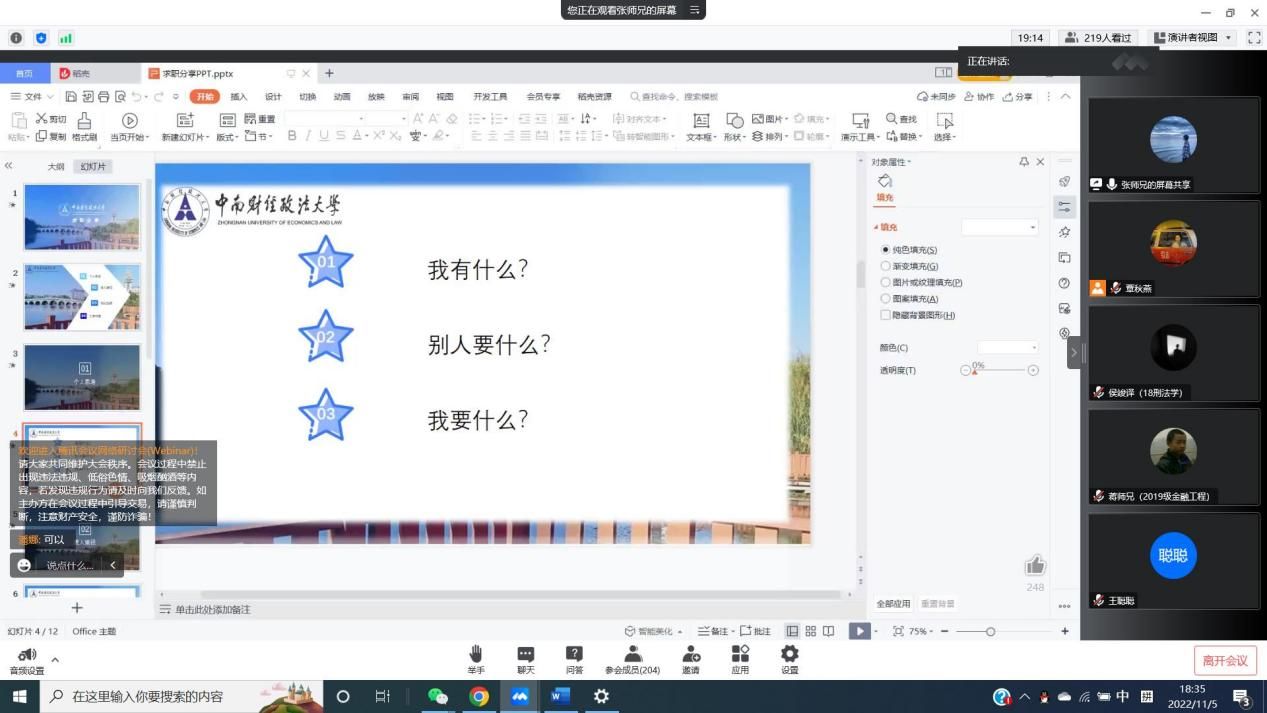Select slide 2 thumbnail in the panel
1267x713 pixels.
82,297
